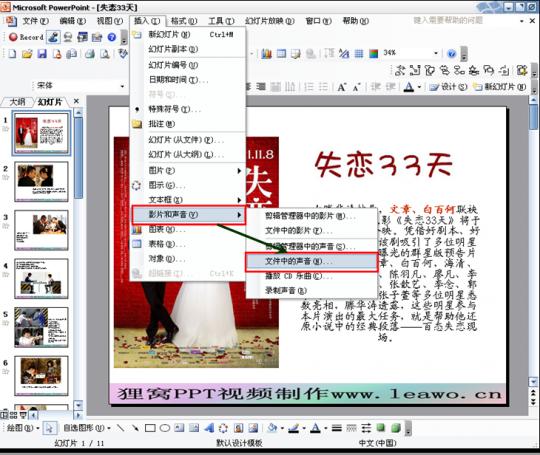Click the line color brush button

[x=294, y=428]
